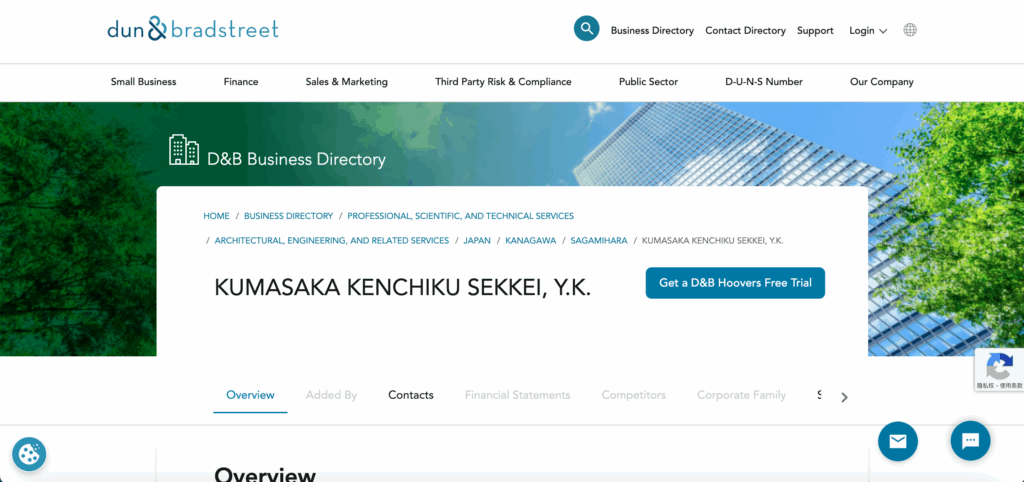Click SAGAMIHARA breadcrumb

(599, 240)
